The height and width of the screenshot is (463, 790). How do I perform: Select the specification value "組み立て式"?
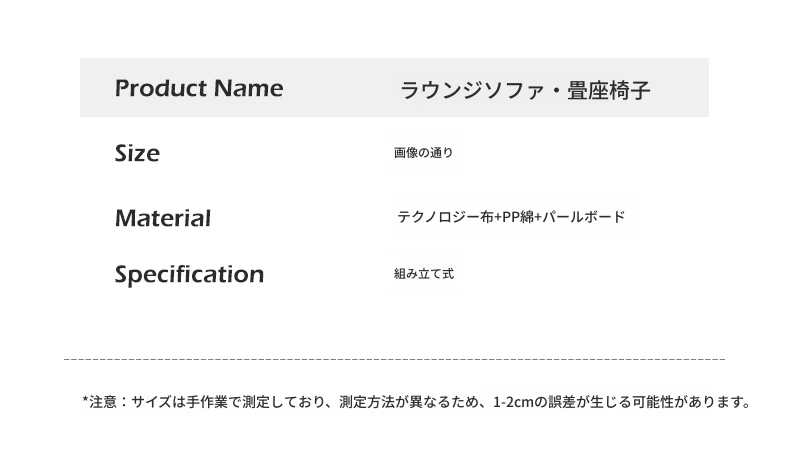coord(424,274)
